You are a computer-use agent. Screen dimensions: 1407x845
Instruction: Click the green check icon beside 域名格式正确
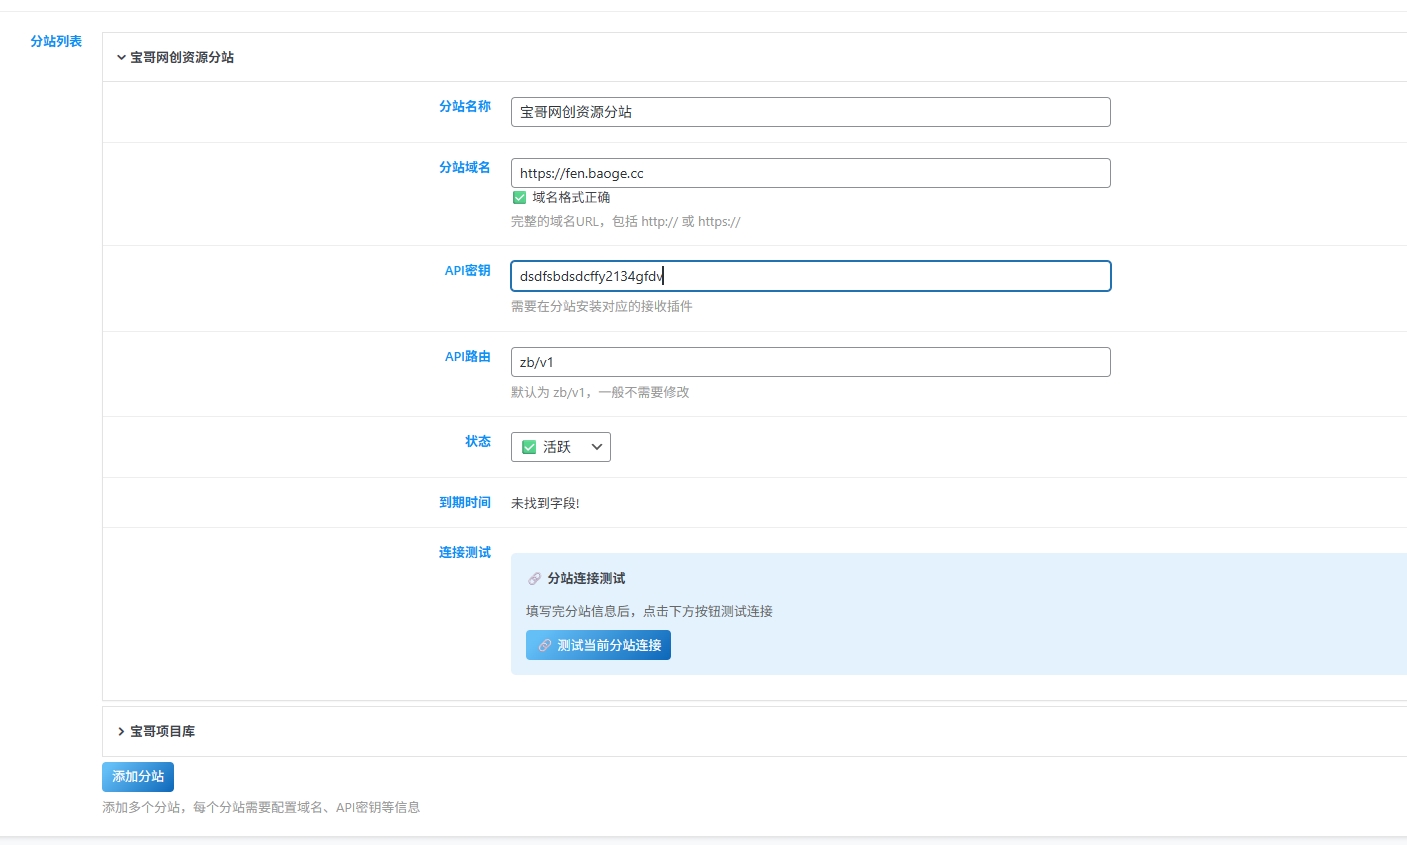coord(519,198)
